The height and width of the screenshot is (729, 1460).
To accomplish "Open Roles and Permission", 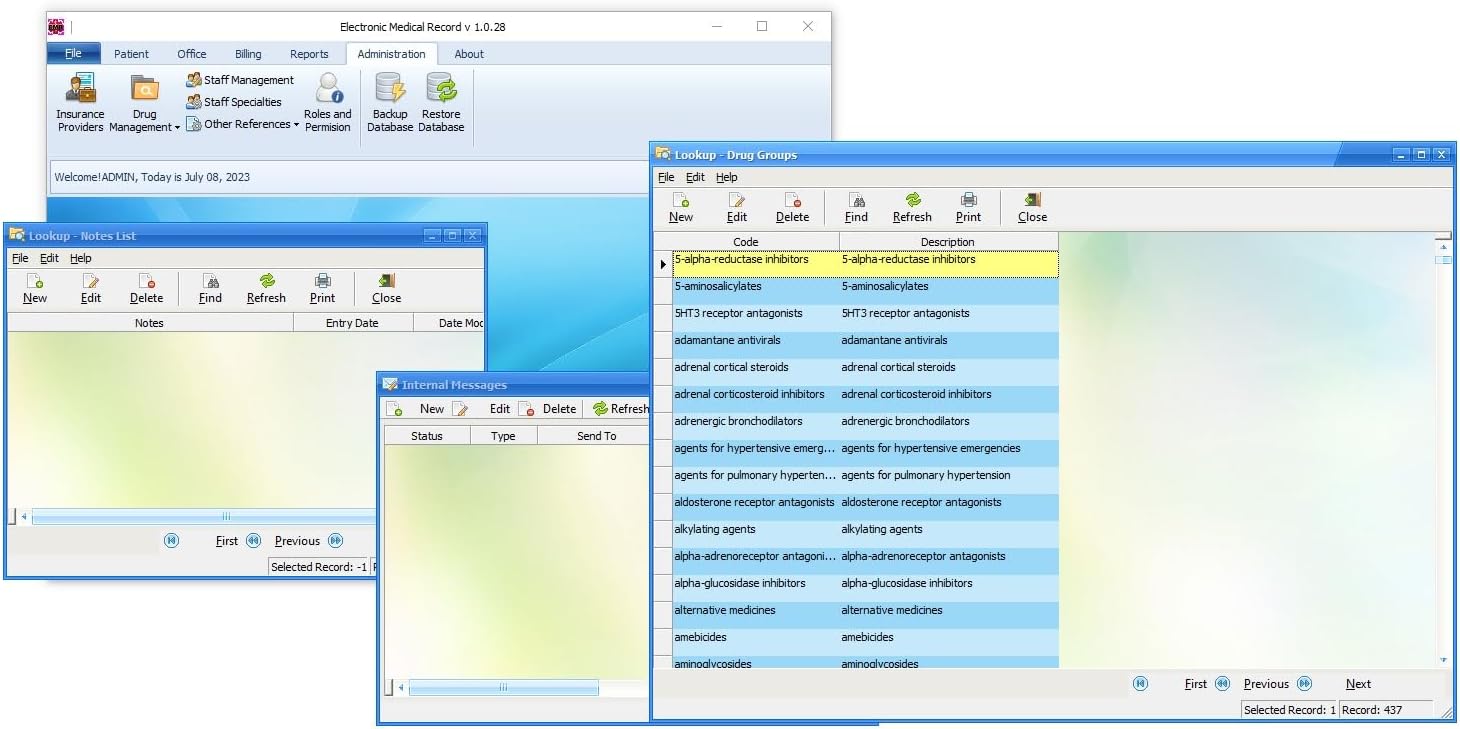I will click(328, 100).
